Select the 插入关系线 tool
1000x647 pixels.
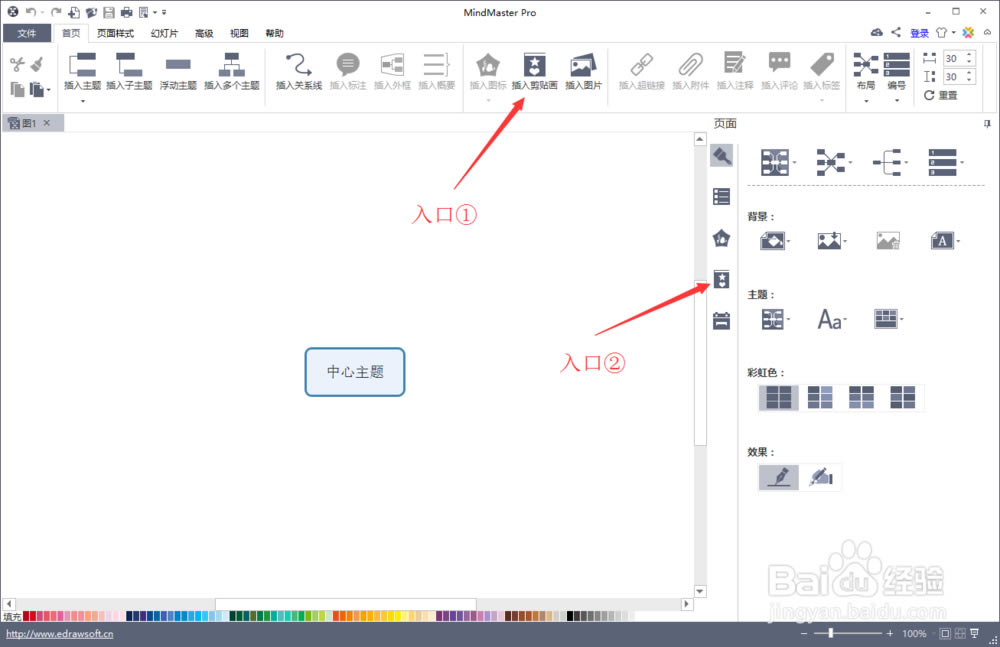coord(297,70)
